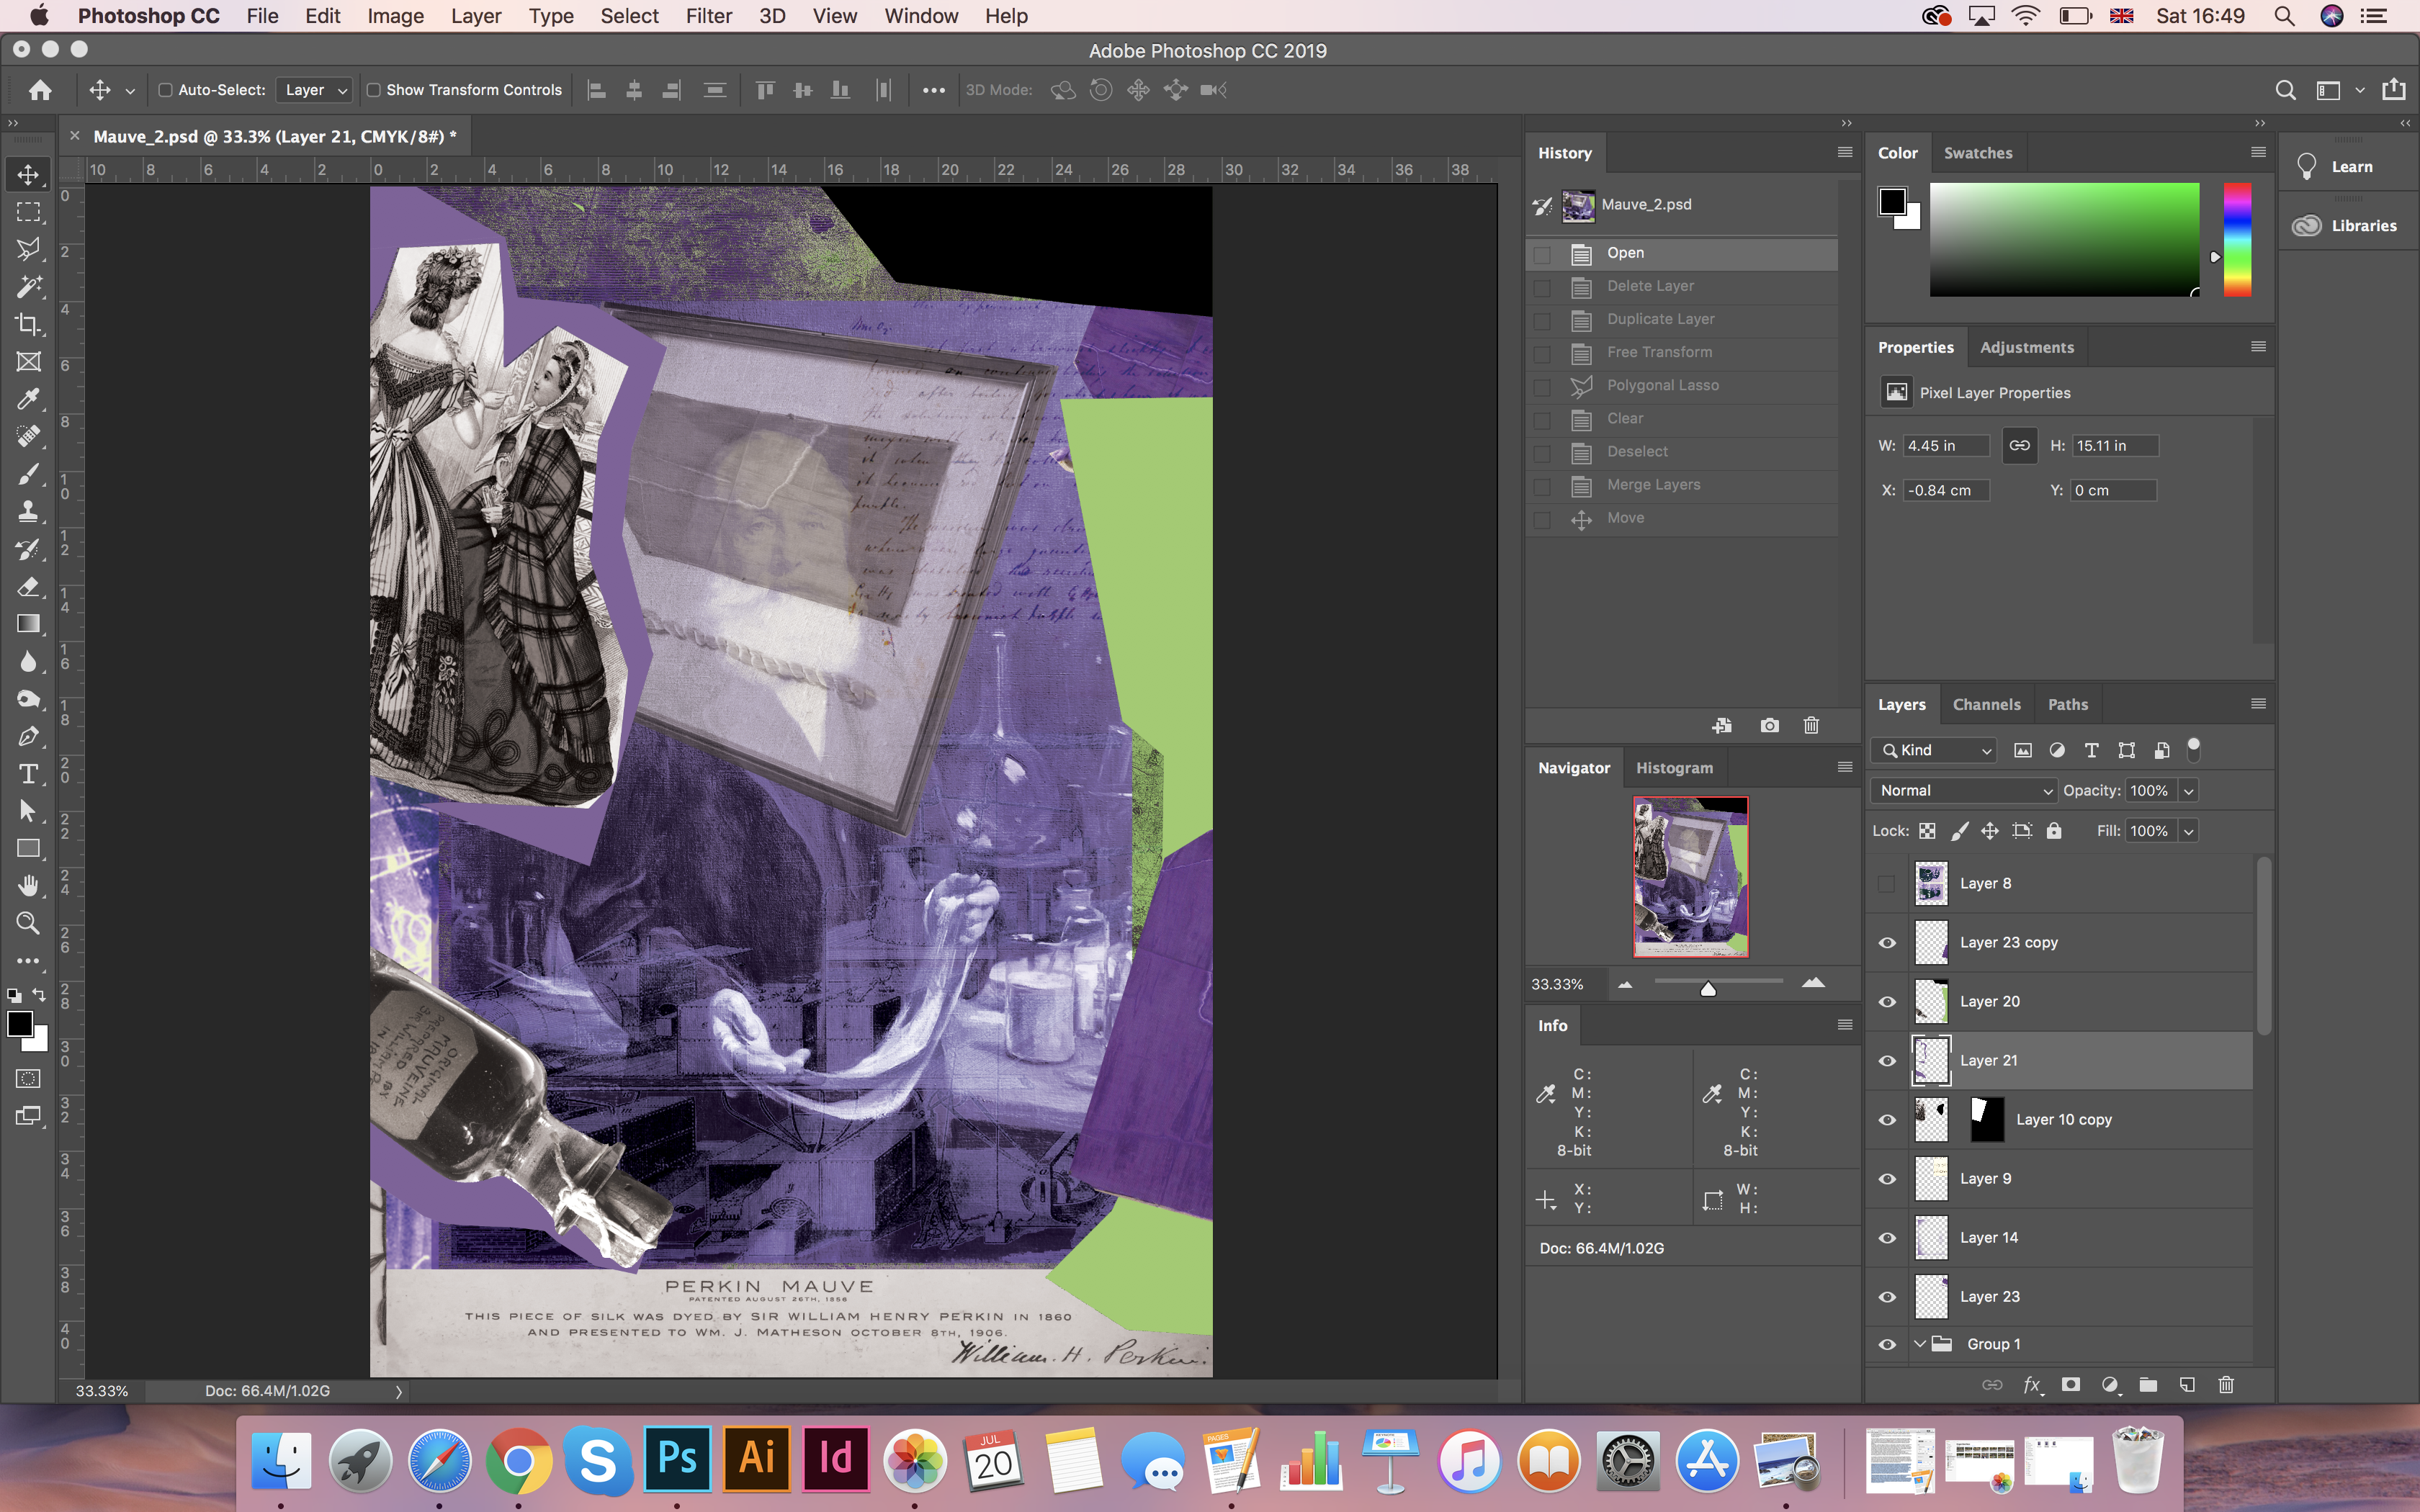Pick the Eyedropper tool
The image size is (2420, 1512).
(28, 399)
